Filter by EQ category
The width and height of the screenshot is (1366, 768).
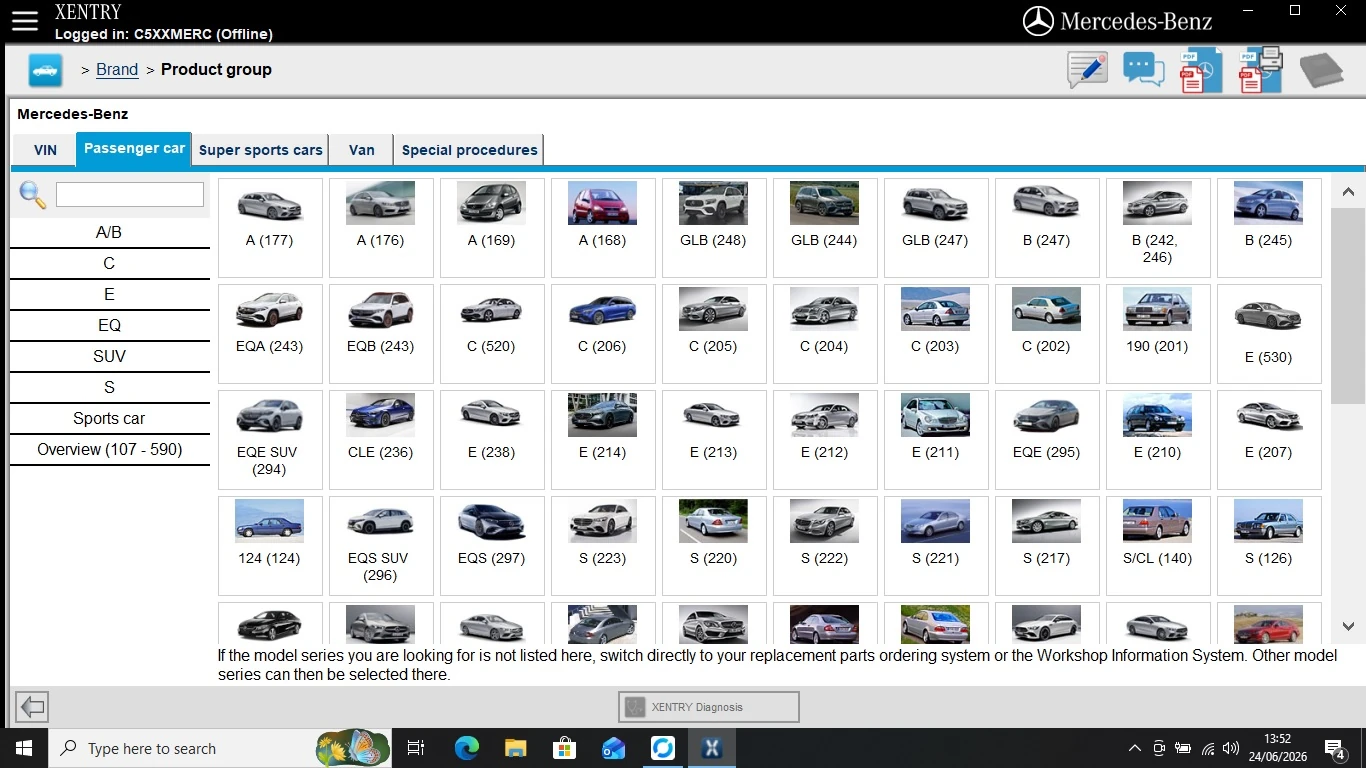tap(109, 325)
